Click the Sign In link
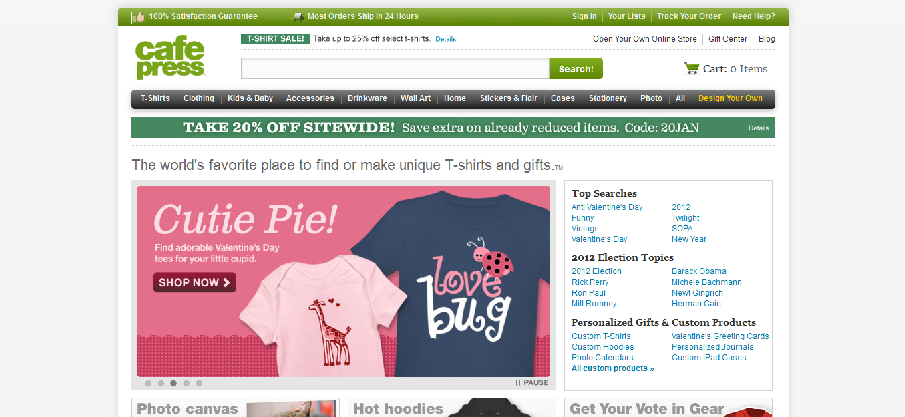 584,16
